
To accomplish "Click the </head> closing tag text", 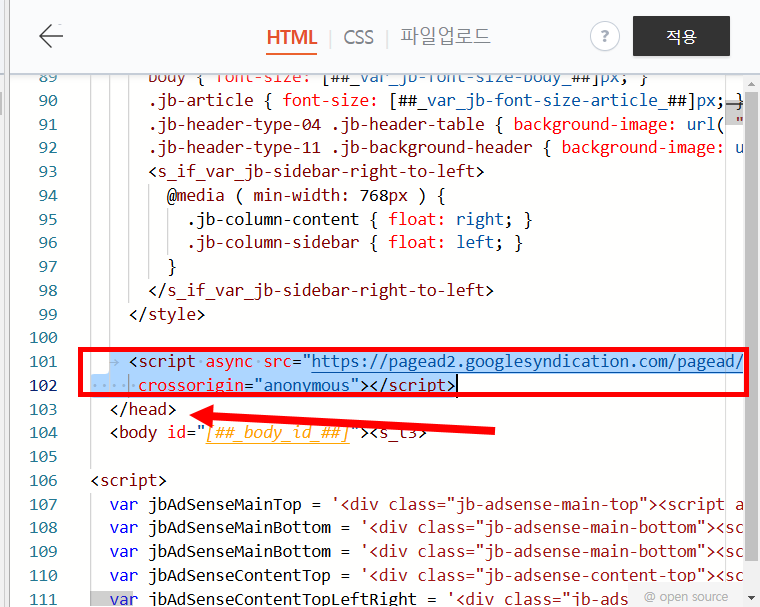I will pos(143,410).
